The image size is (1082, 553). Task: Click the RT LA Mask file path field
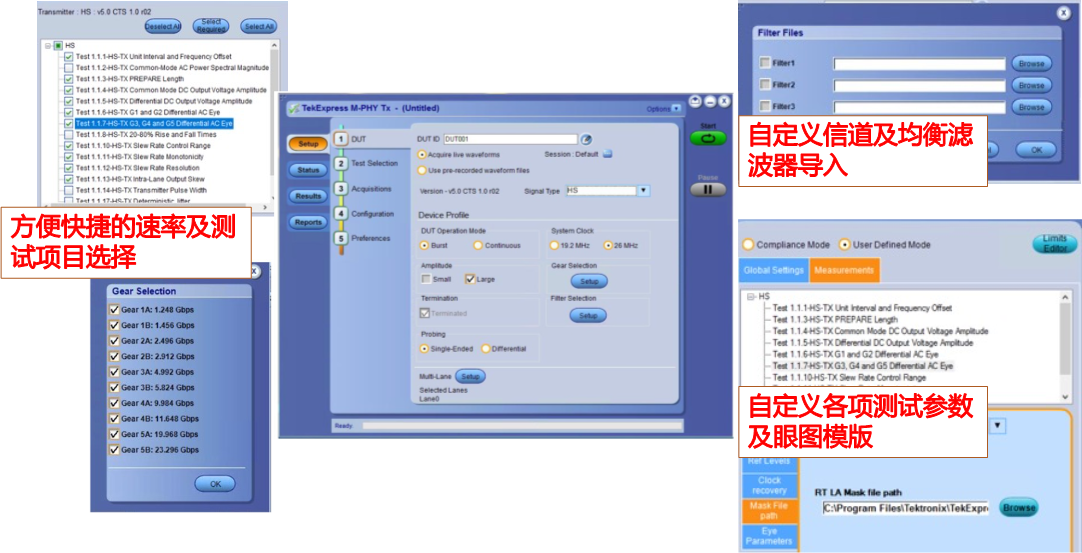pos(904,508)
